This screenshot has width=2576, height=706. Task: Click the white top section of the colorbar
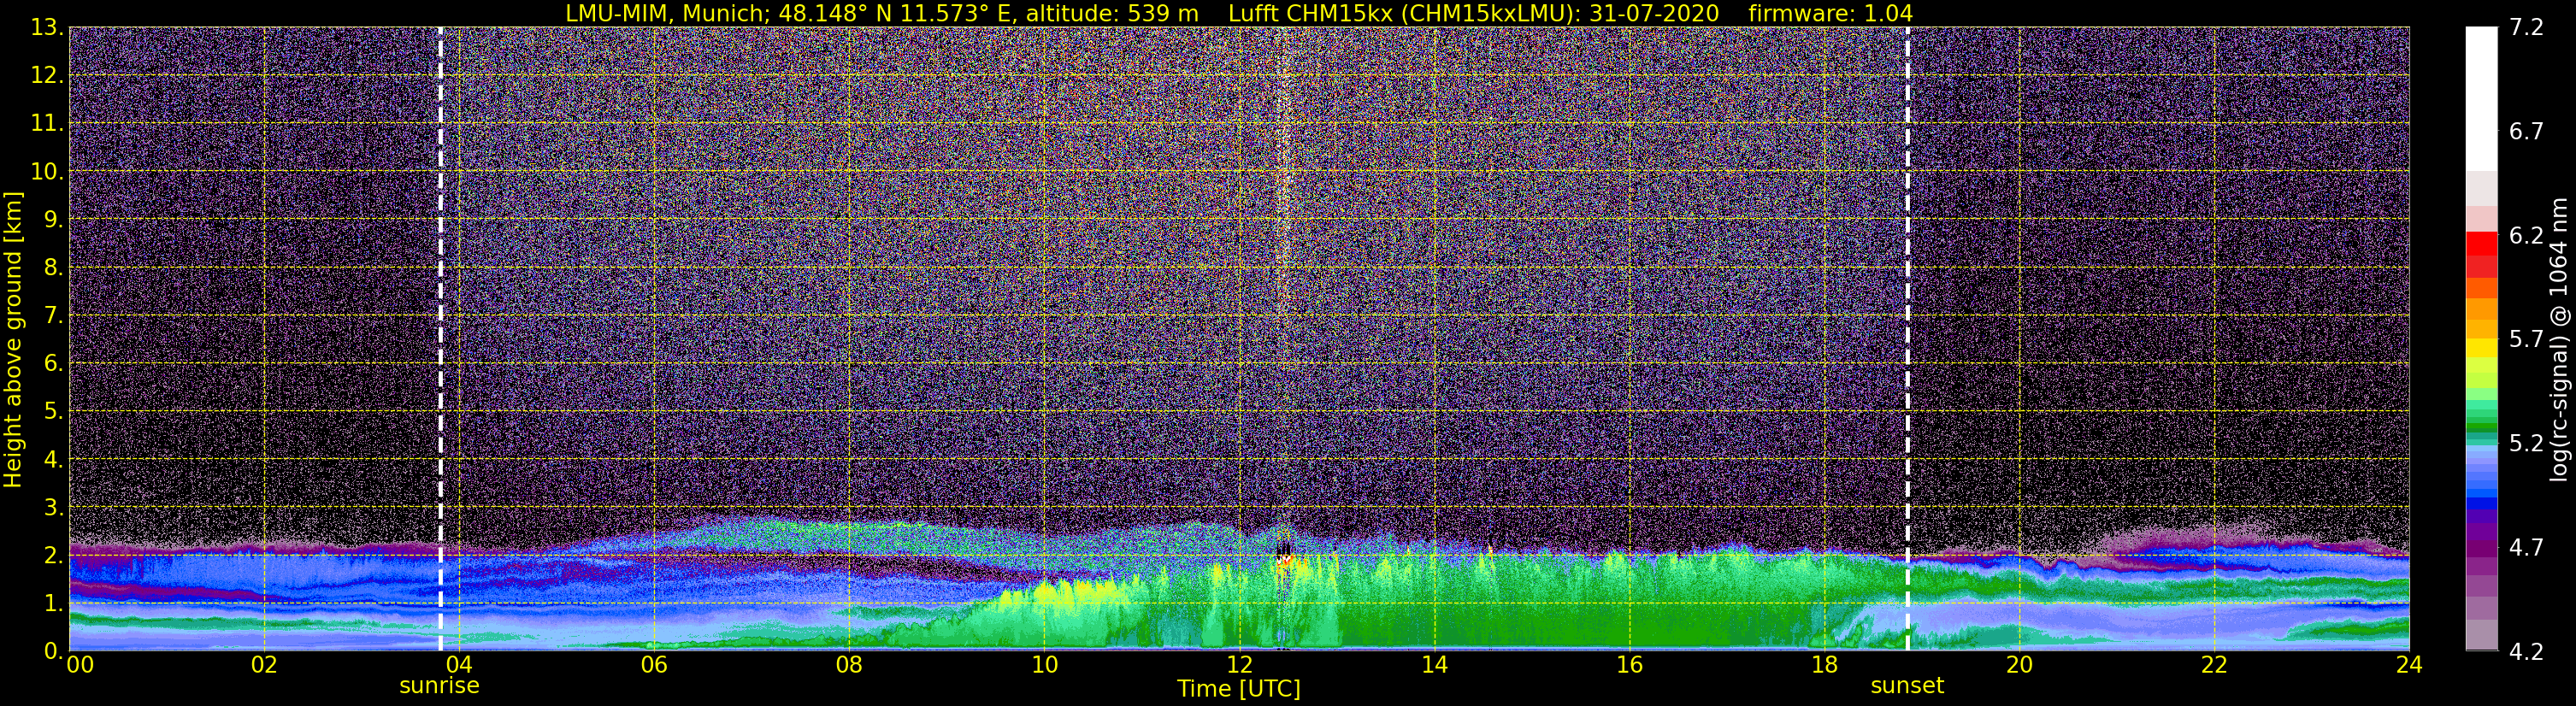(x=2481, y=98)
